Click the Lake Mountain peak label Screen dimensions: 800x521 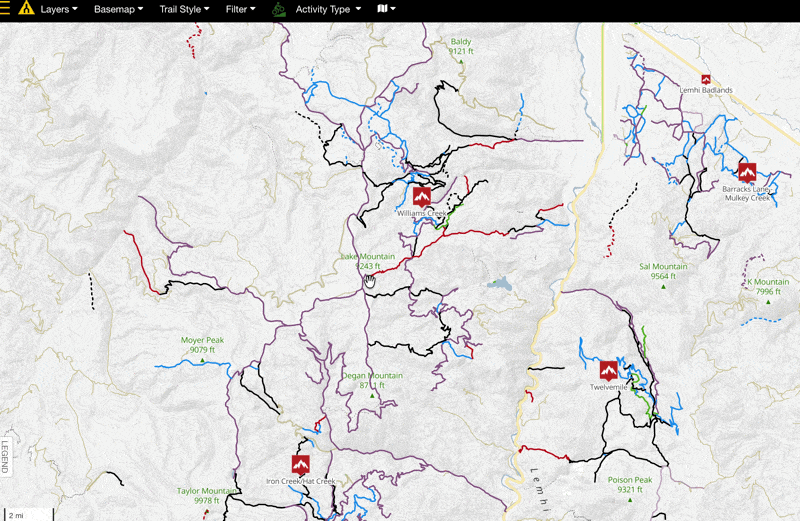coord(368,261)
